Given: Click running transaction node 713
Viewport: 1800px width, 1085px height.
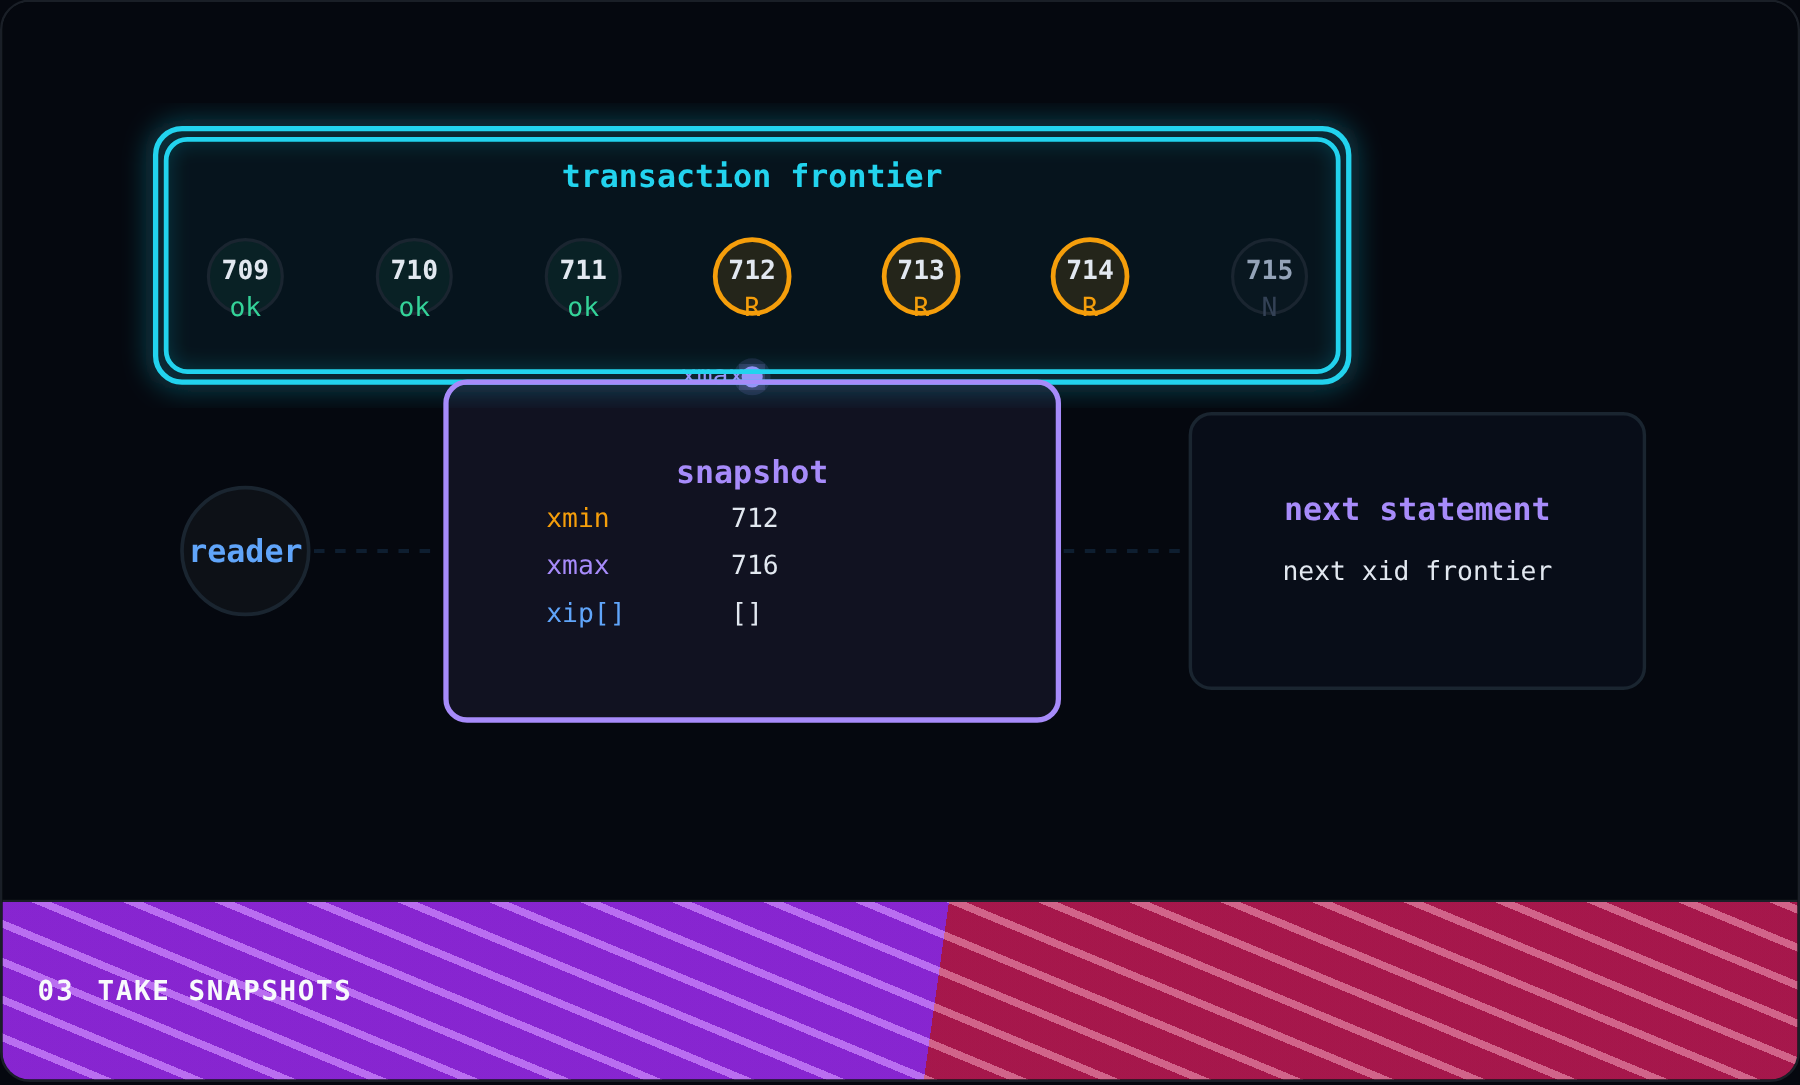Looking at the screenshot, I should 921,277.
